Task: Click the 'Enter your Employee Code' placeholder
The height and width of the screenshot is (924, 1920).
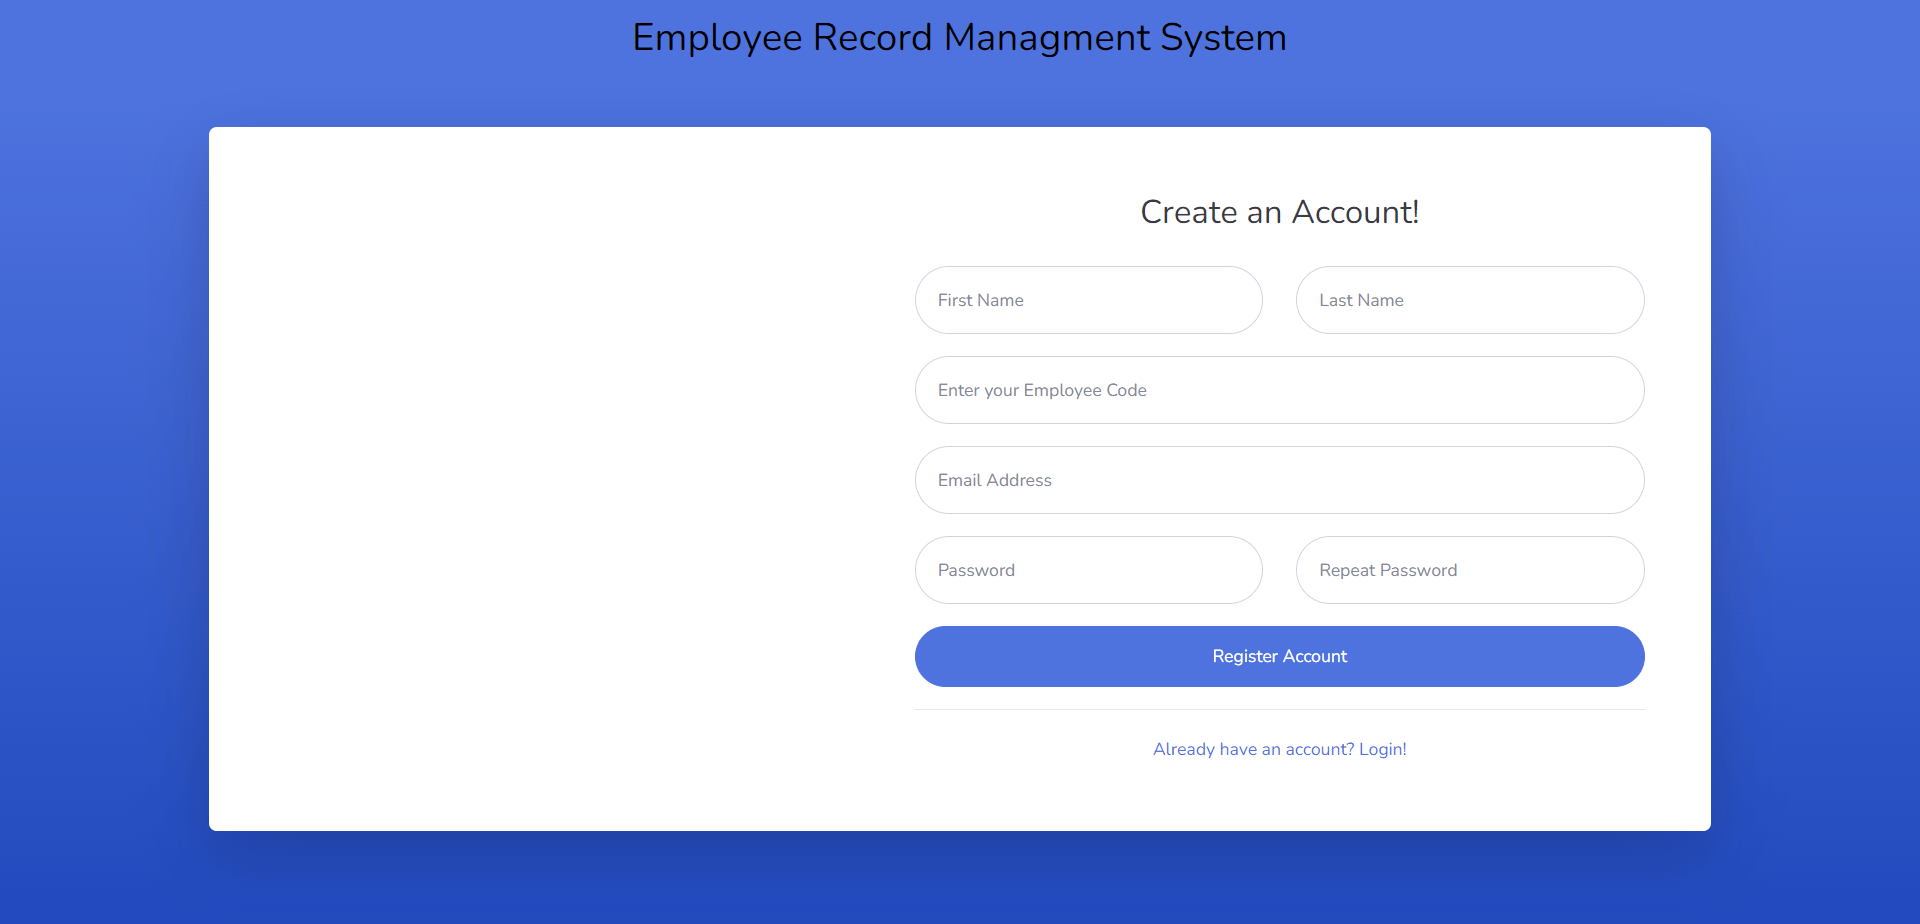Action: point(1041,390)
